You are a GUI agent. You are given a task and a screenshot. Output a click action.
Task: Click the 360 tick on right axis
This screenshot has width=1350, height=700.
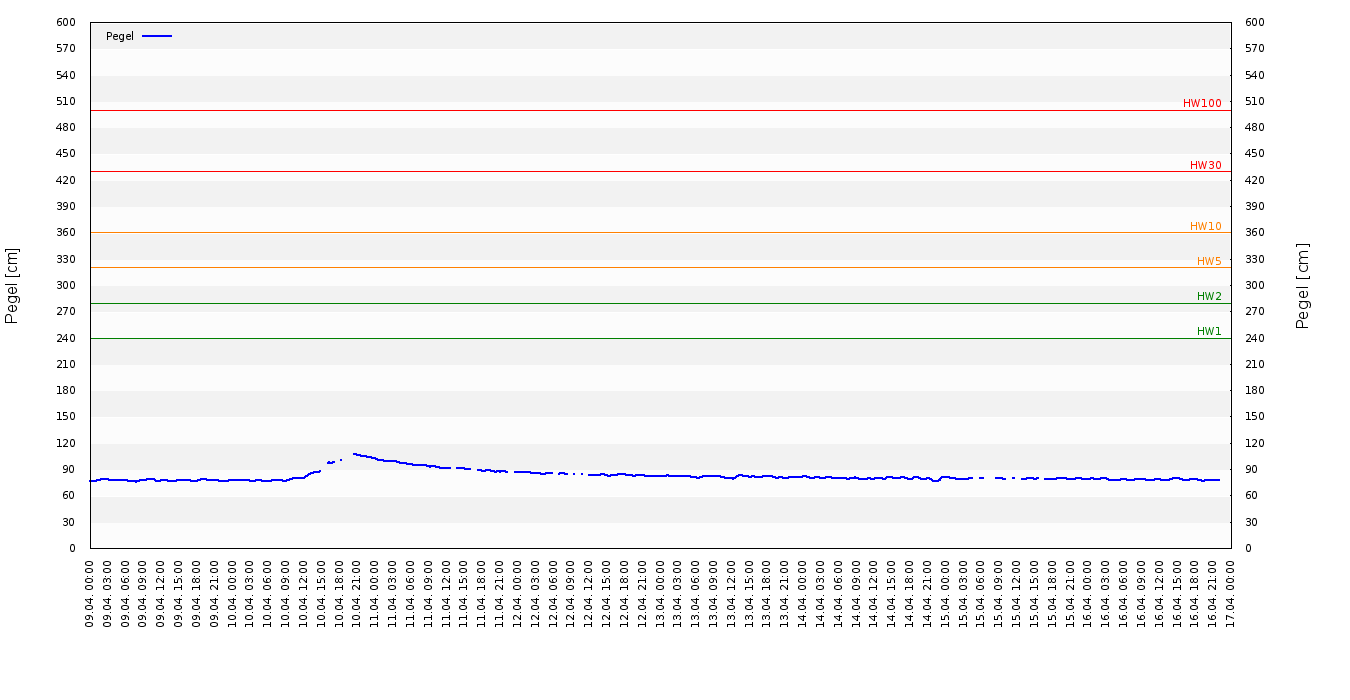click(x=1255, y=232)
